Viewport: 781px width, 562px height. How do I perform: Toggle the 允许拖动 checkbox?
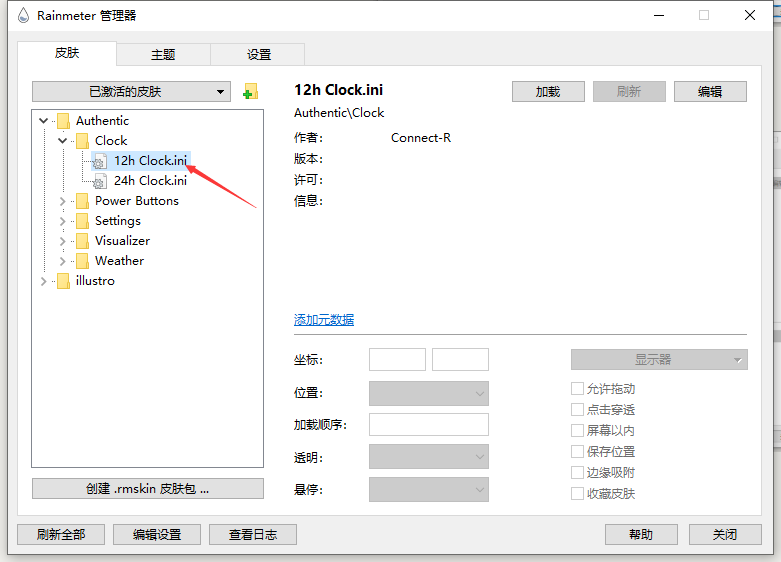pyautogui.click(x=577, y=389)
